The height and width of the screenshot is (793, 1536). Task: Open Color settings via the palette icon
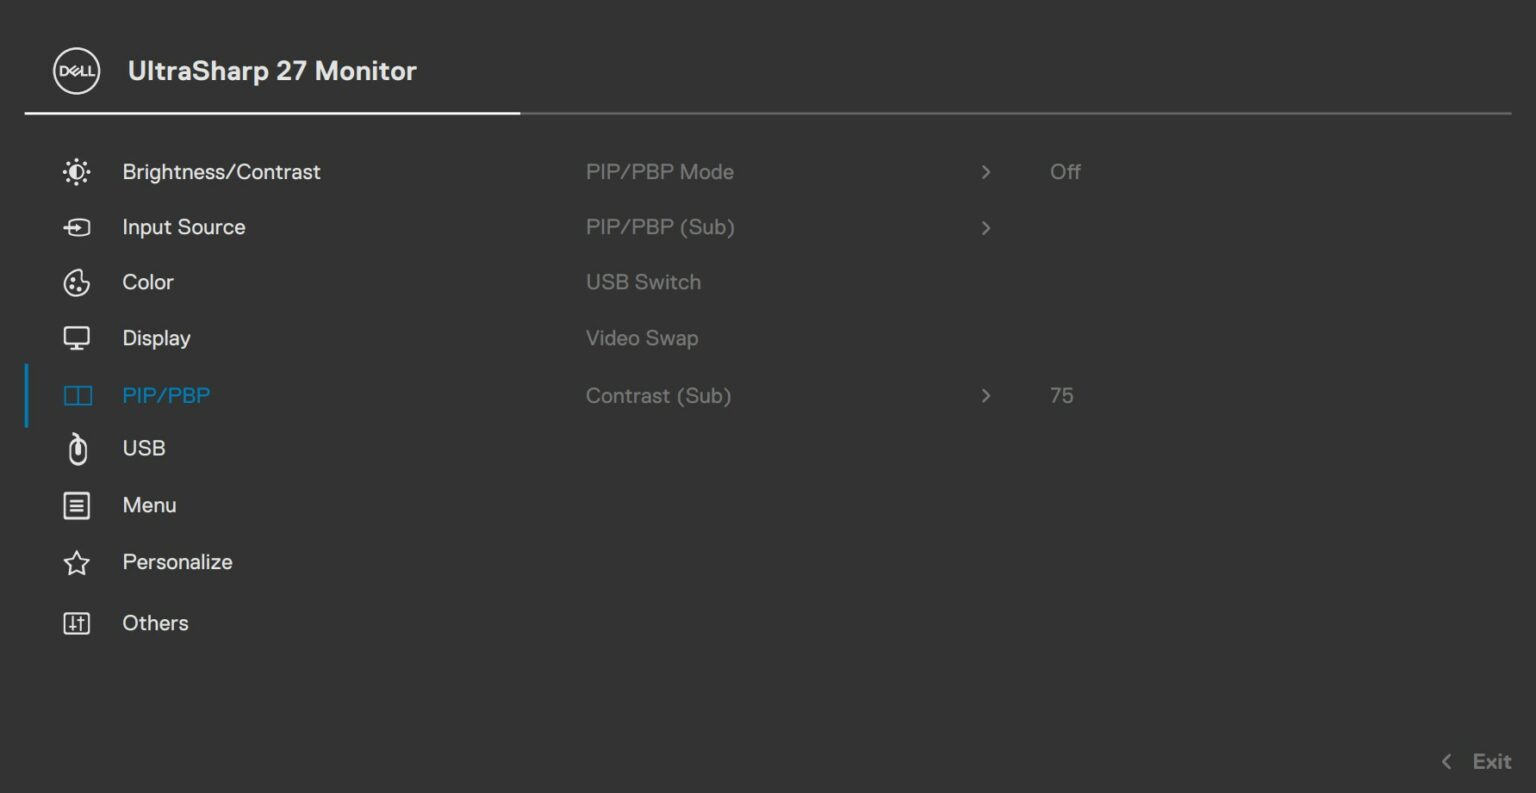point(75,282)
